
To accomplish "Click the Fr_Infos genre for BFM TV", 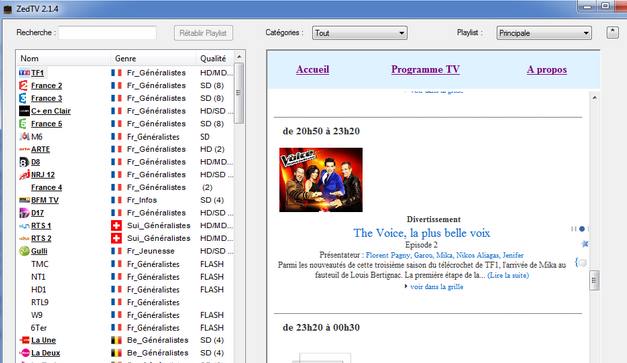I will coord(142,200).
